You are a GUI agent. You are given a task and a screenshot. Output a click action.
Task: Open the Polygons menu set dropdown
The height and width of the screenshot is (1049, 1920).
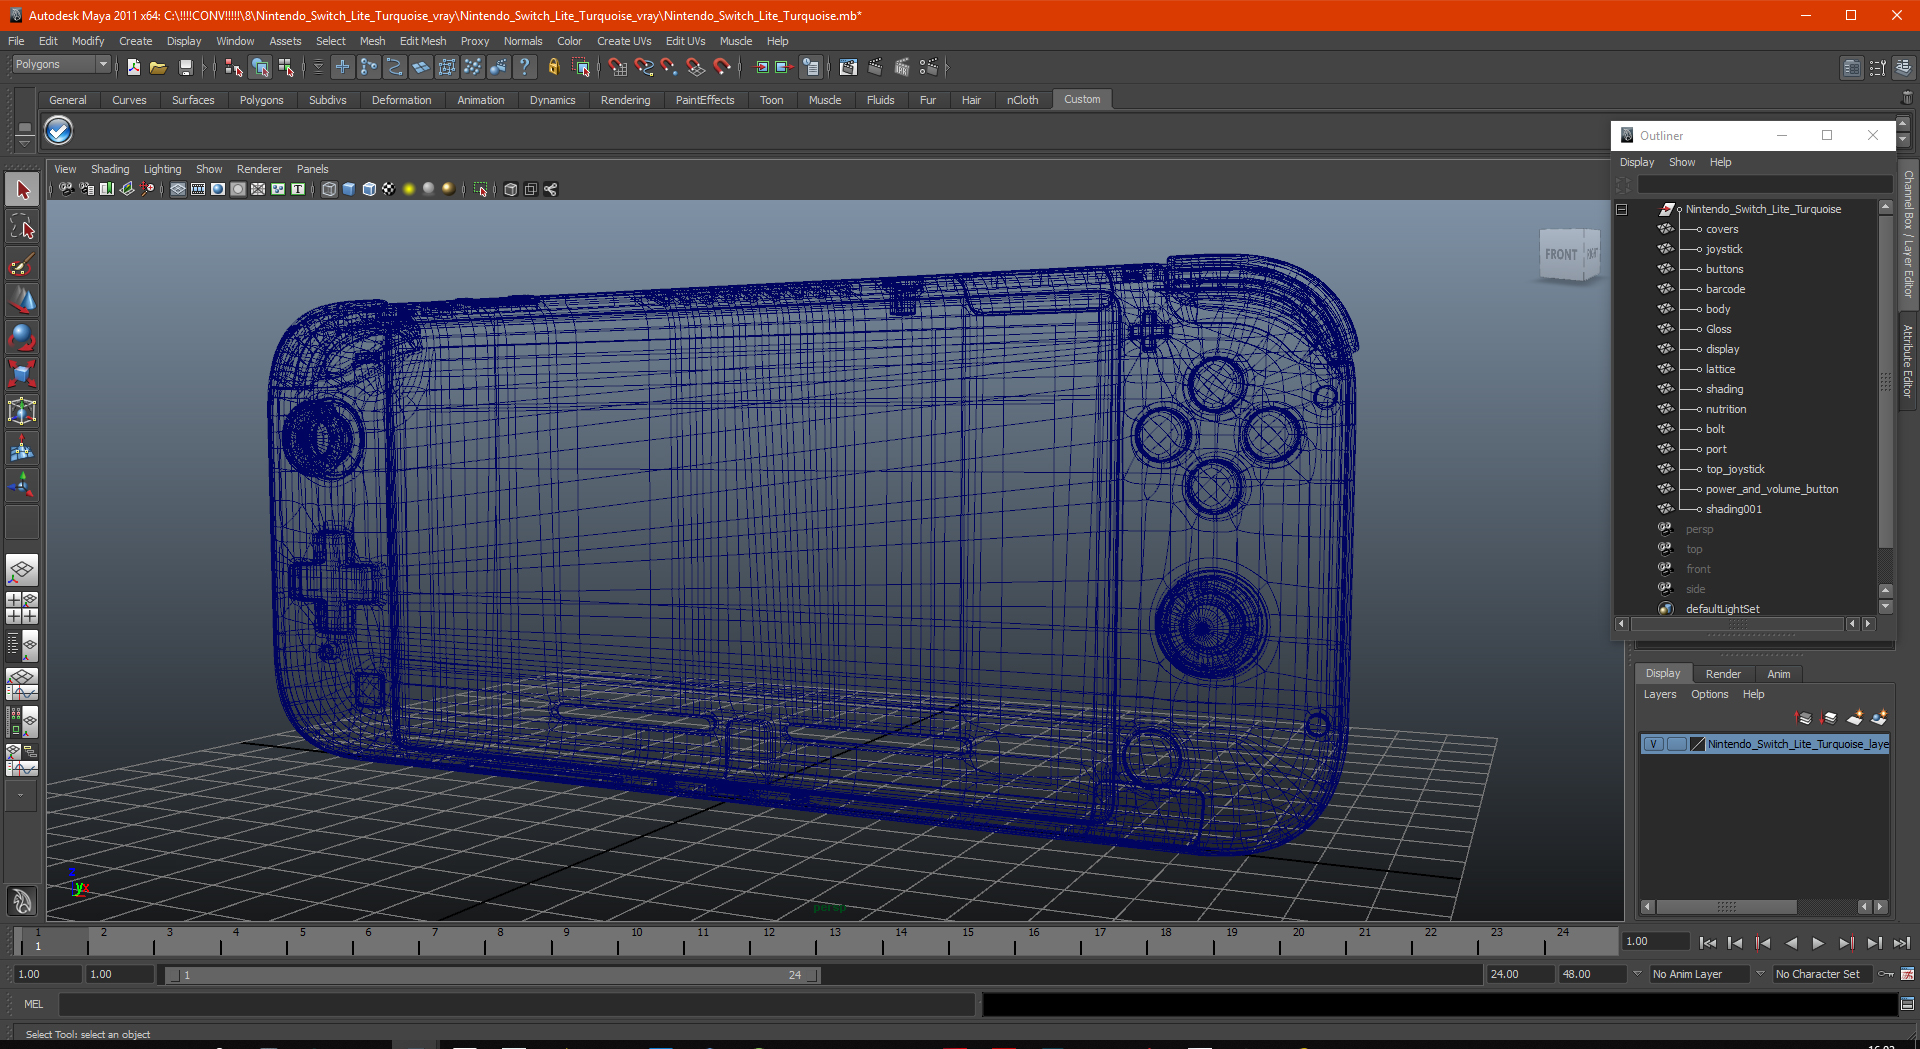102,64
